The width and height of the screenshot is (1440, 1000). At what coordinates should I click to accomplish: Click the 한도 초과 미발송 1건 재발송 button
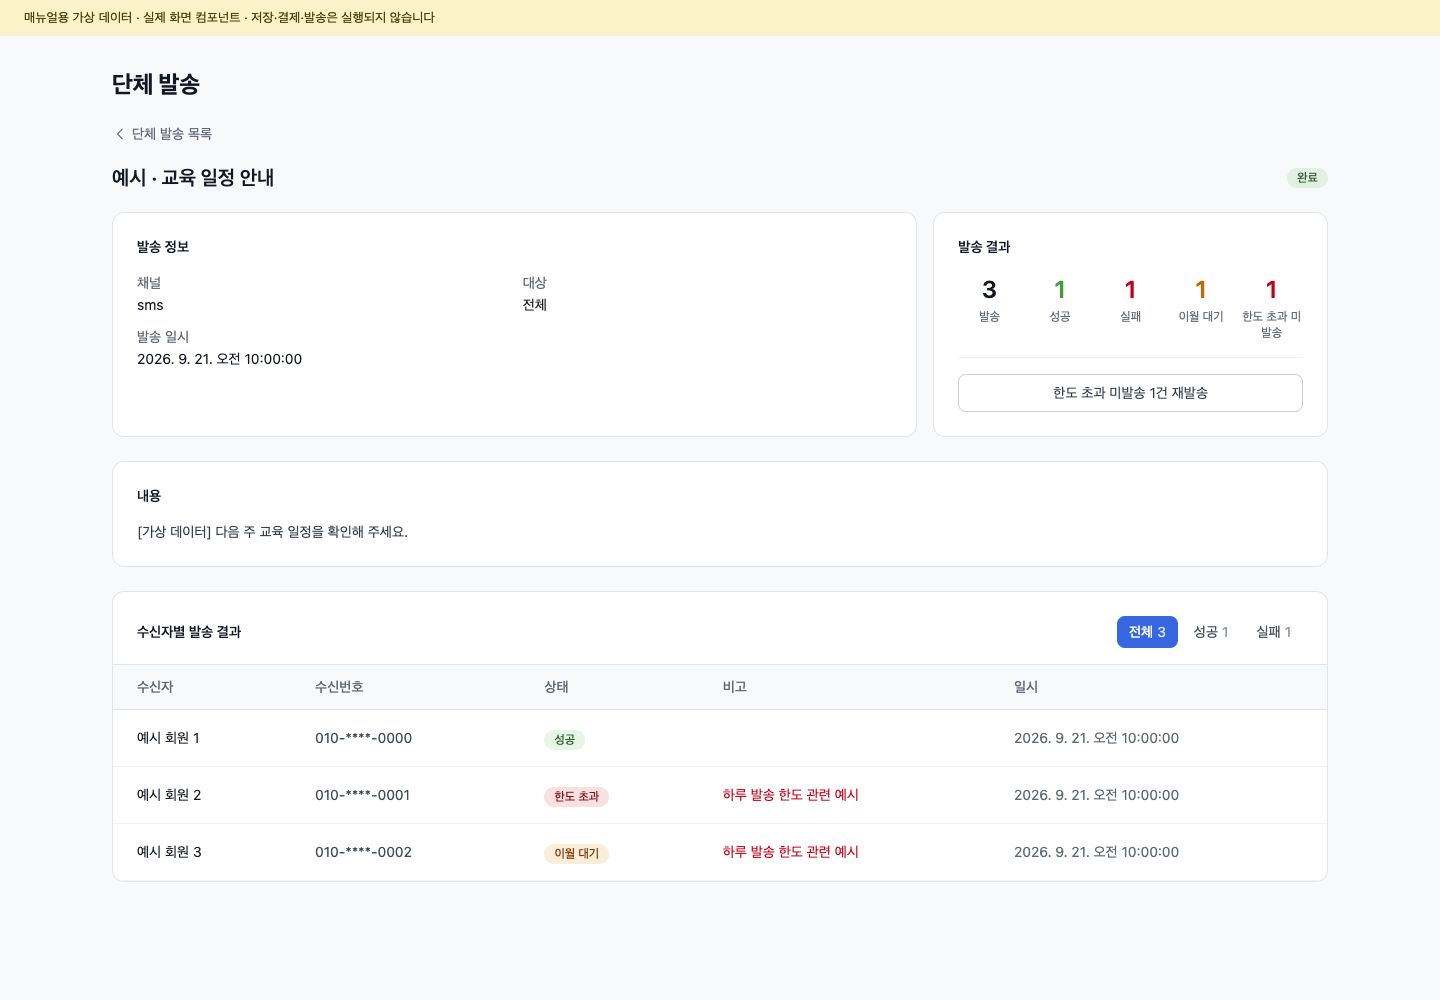pyautogui.click(x=1130, y=393)
